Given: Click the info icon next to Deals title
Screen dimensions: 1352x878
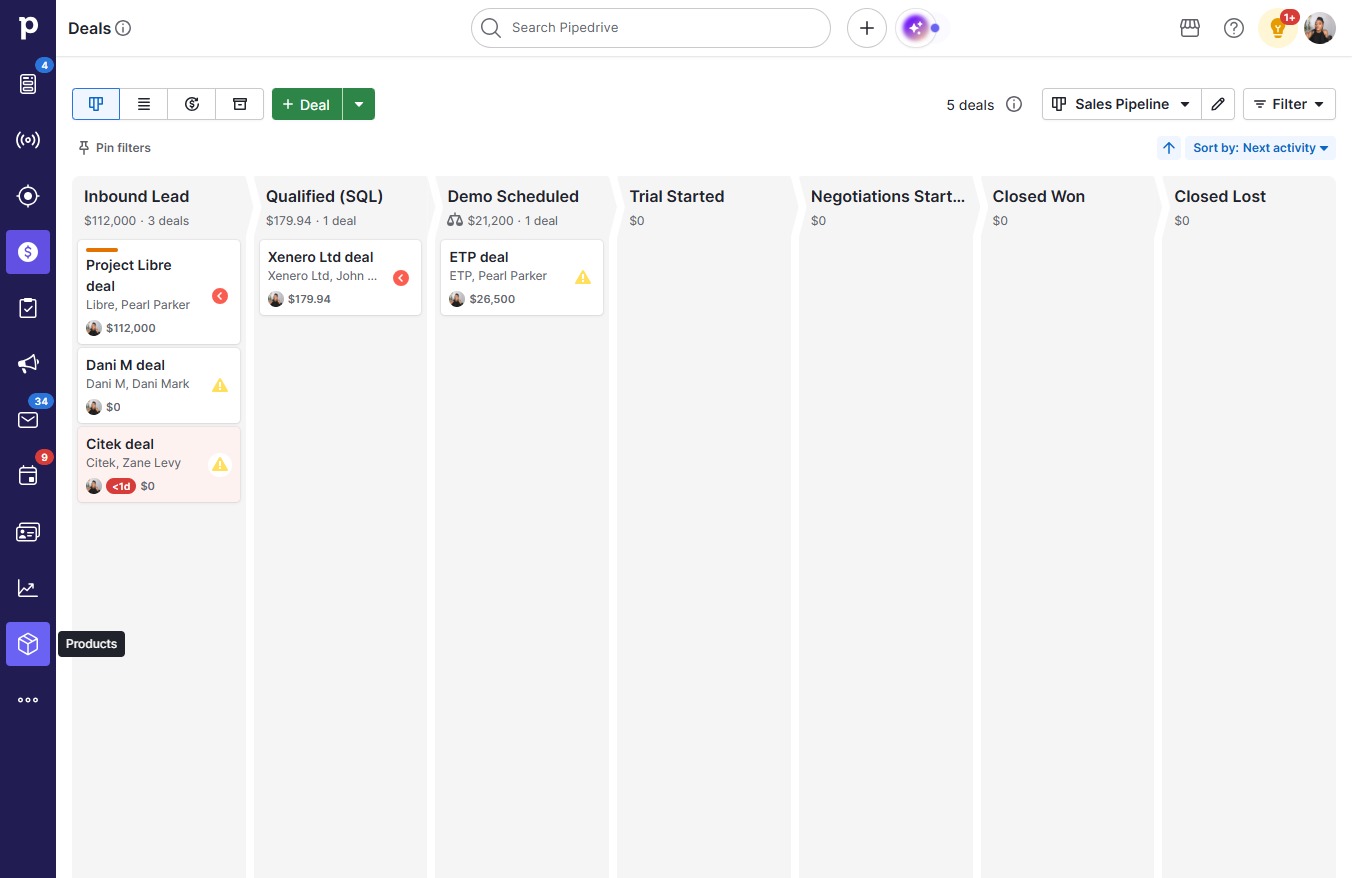Looking at the screenshot, I should point(124,28).
